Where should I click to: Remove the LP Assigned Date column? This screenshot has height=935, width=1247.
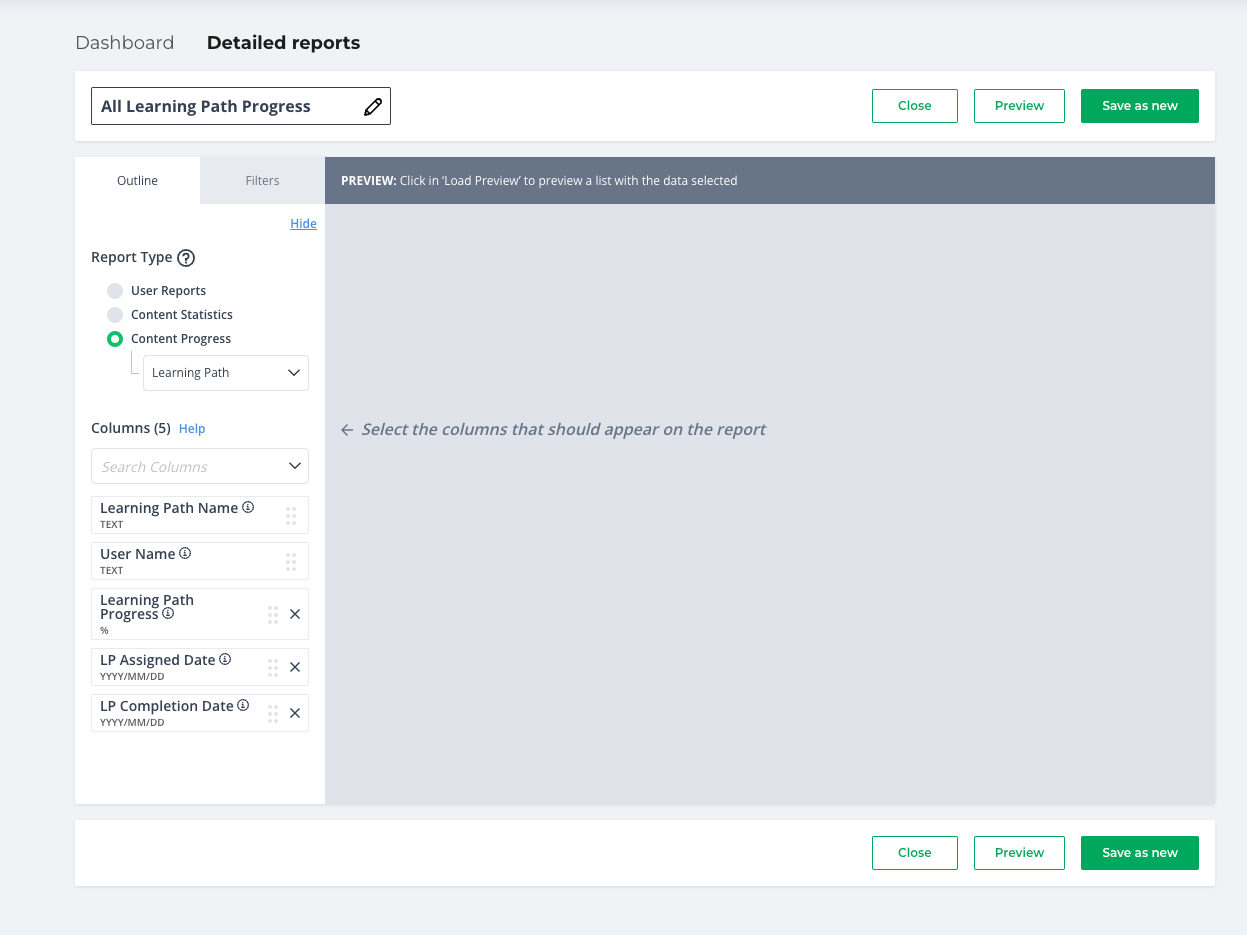[295, 667]
